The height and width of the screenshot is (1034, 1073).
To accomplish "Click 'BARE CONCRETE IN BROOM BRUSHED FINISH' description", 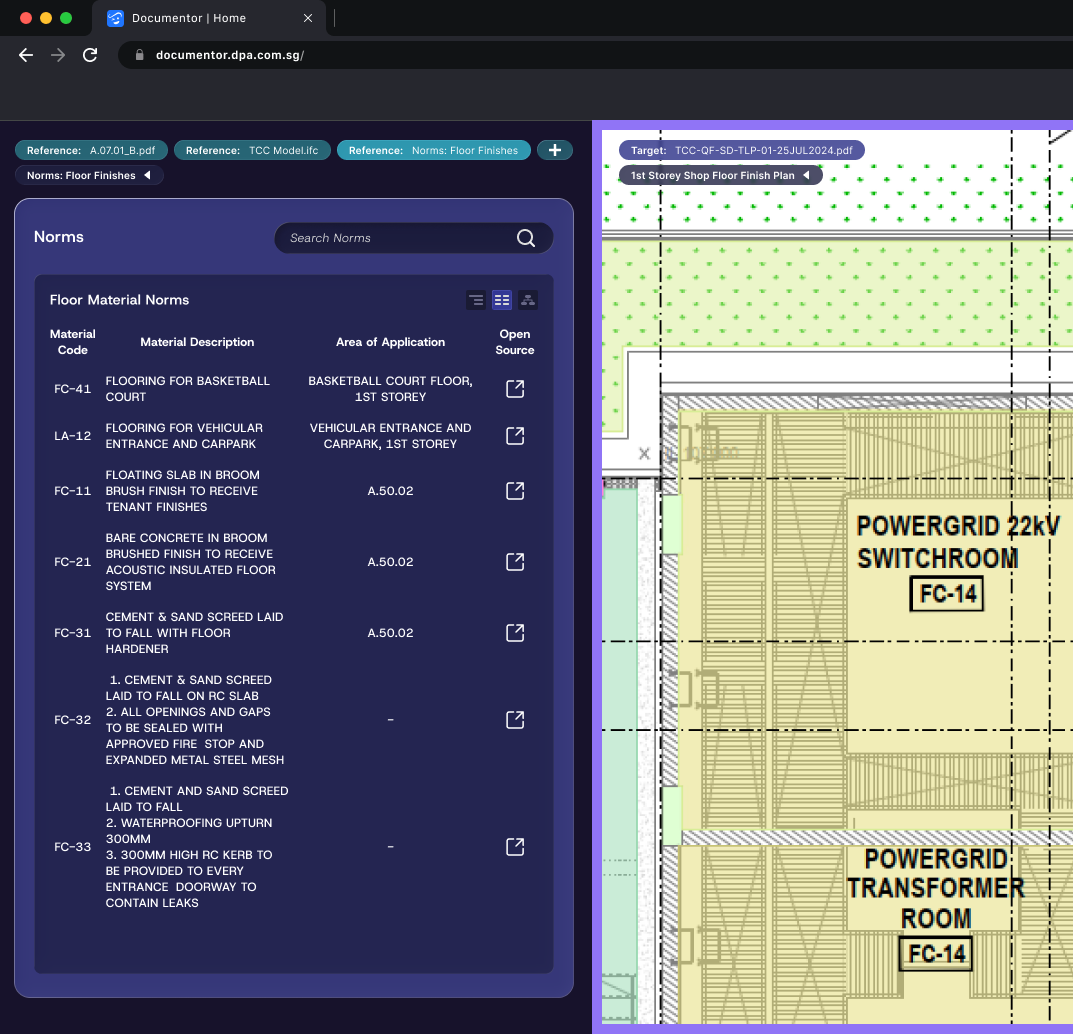I will [x=190, y=562].
